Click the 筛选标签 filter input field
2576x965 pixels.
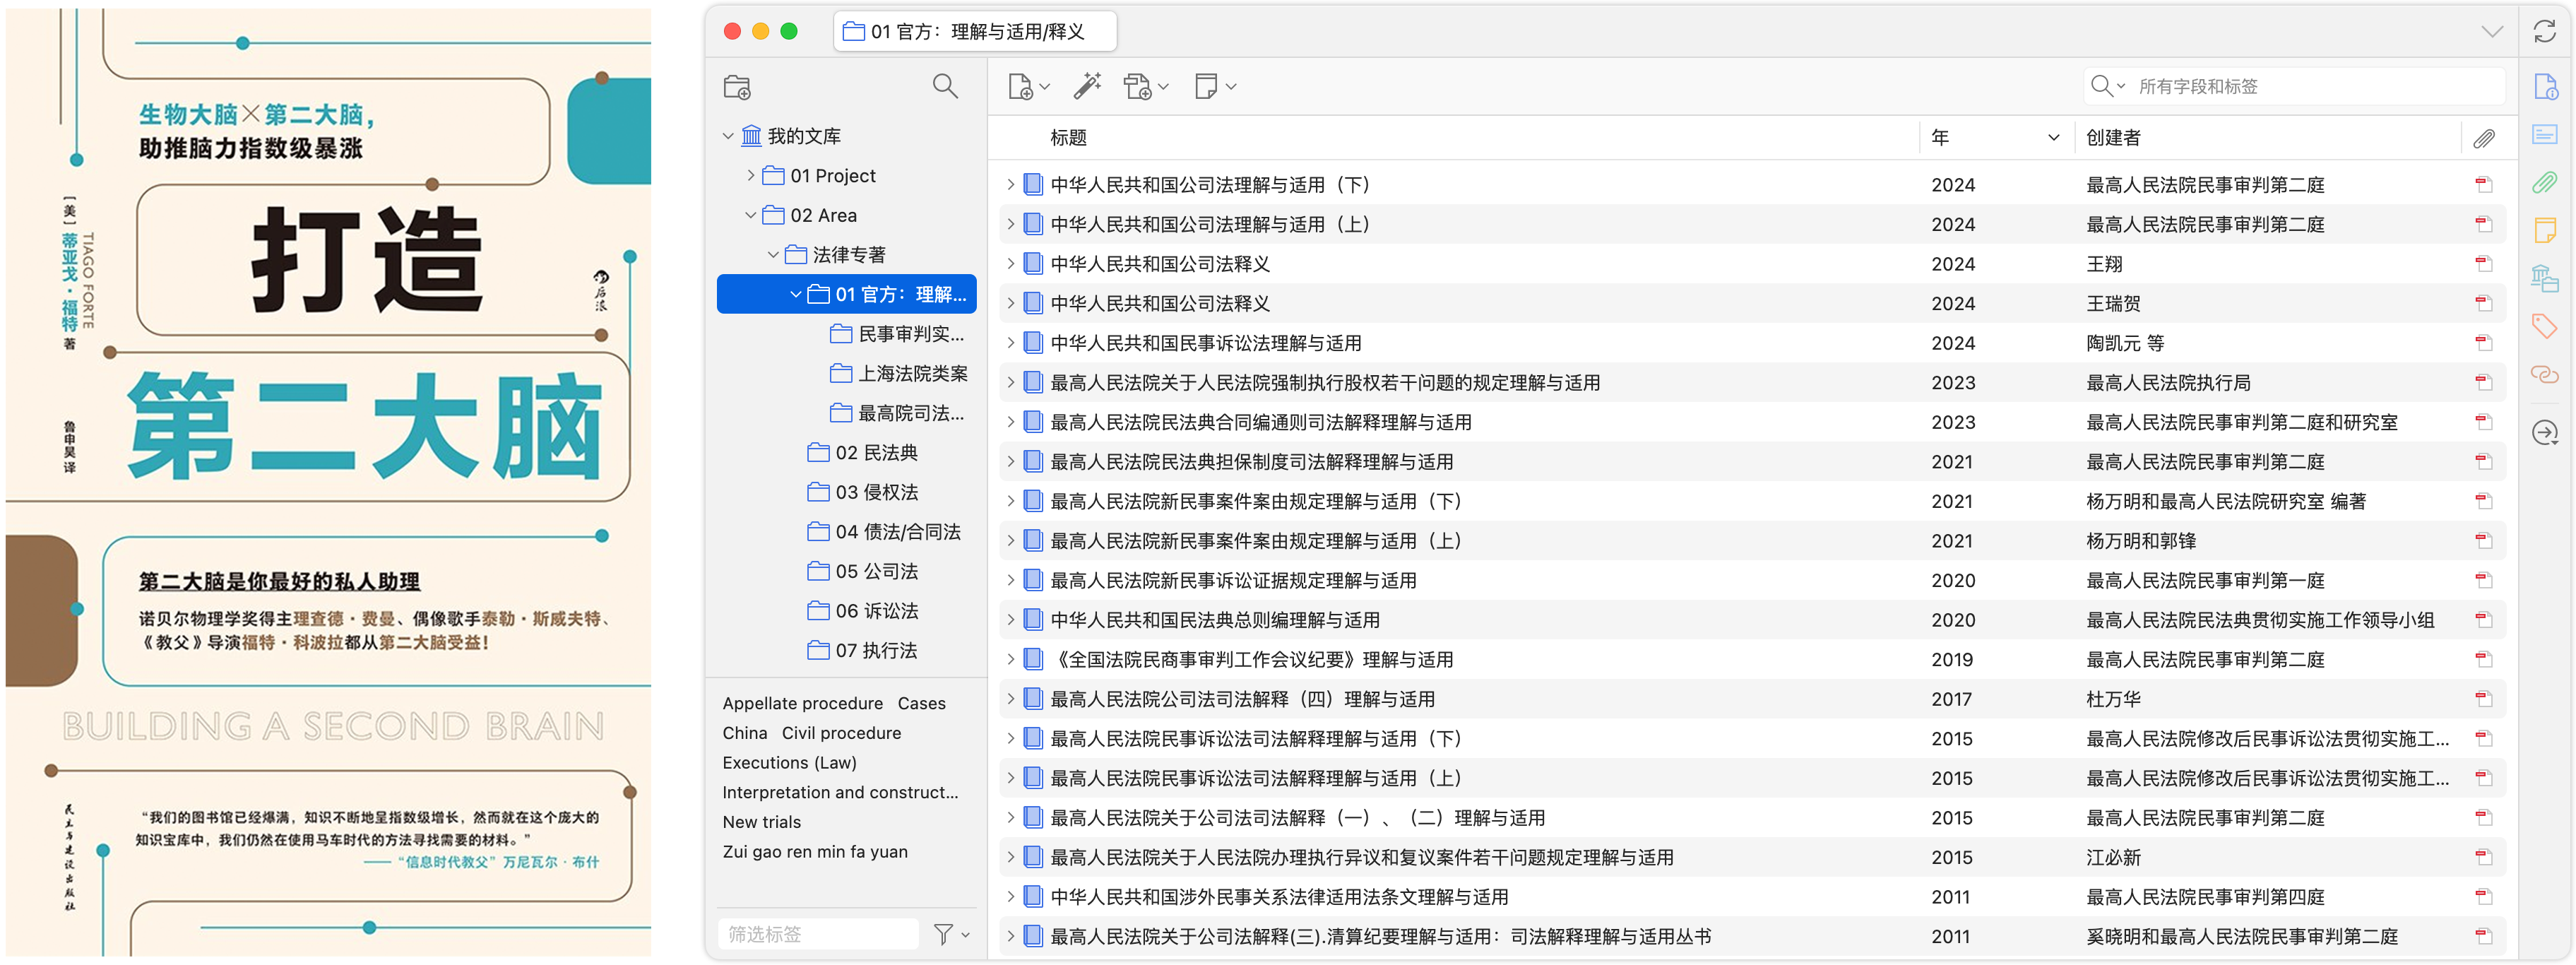(817, 934)
